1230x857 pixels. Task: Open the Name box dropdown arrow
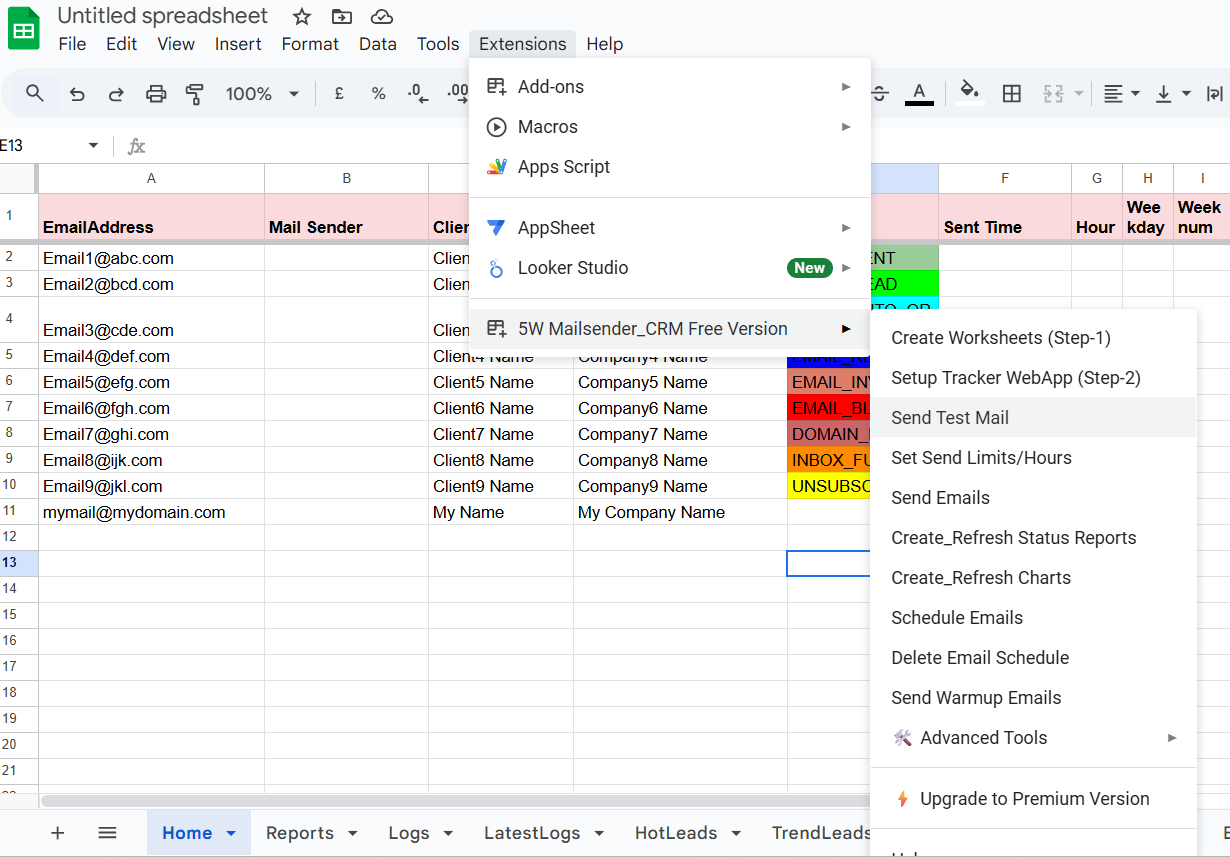(x=94, y=146)
